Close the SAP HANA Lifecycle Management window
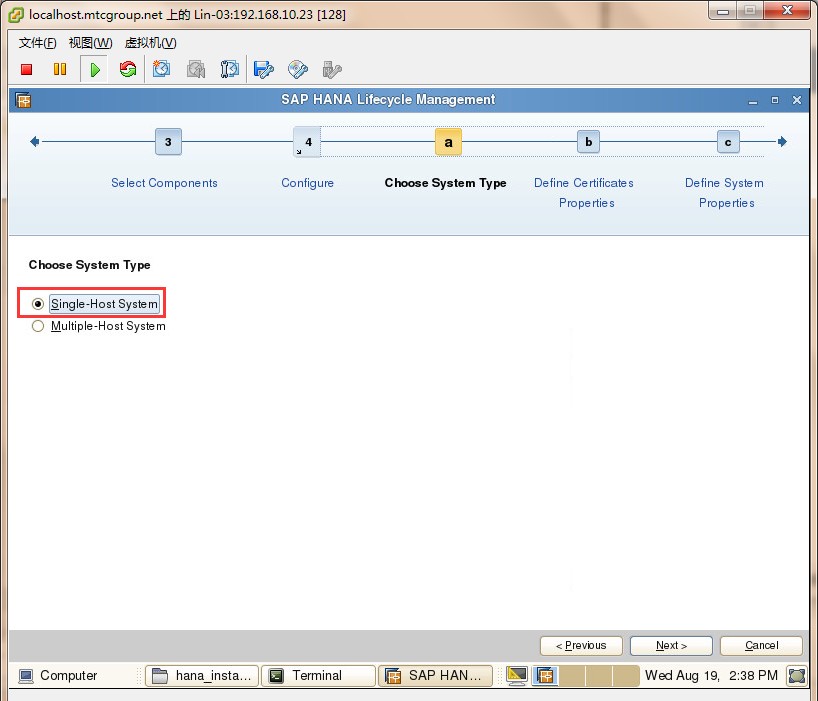818x701 pixels. (x=797, y=100)
